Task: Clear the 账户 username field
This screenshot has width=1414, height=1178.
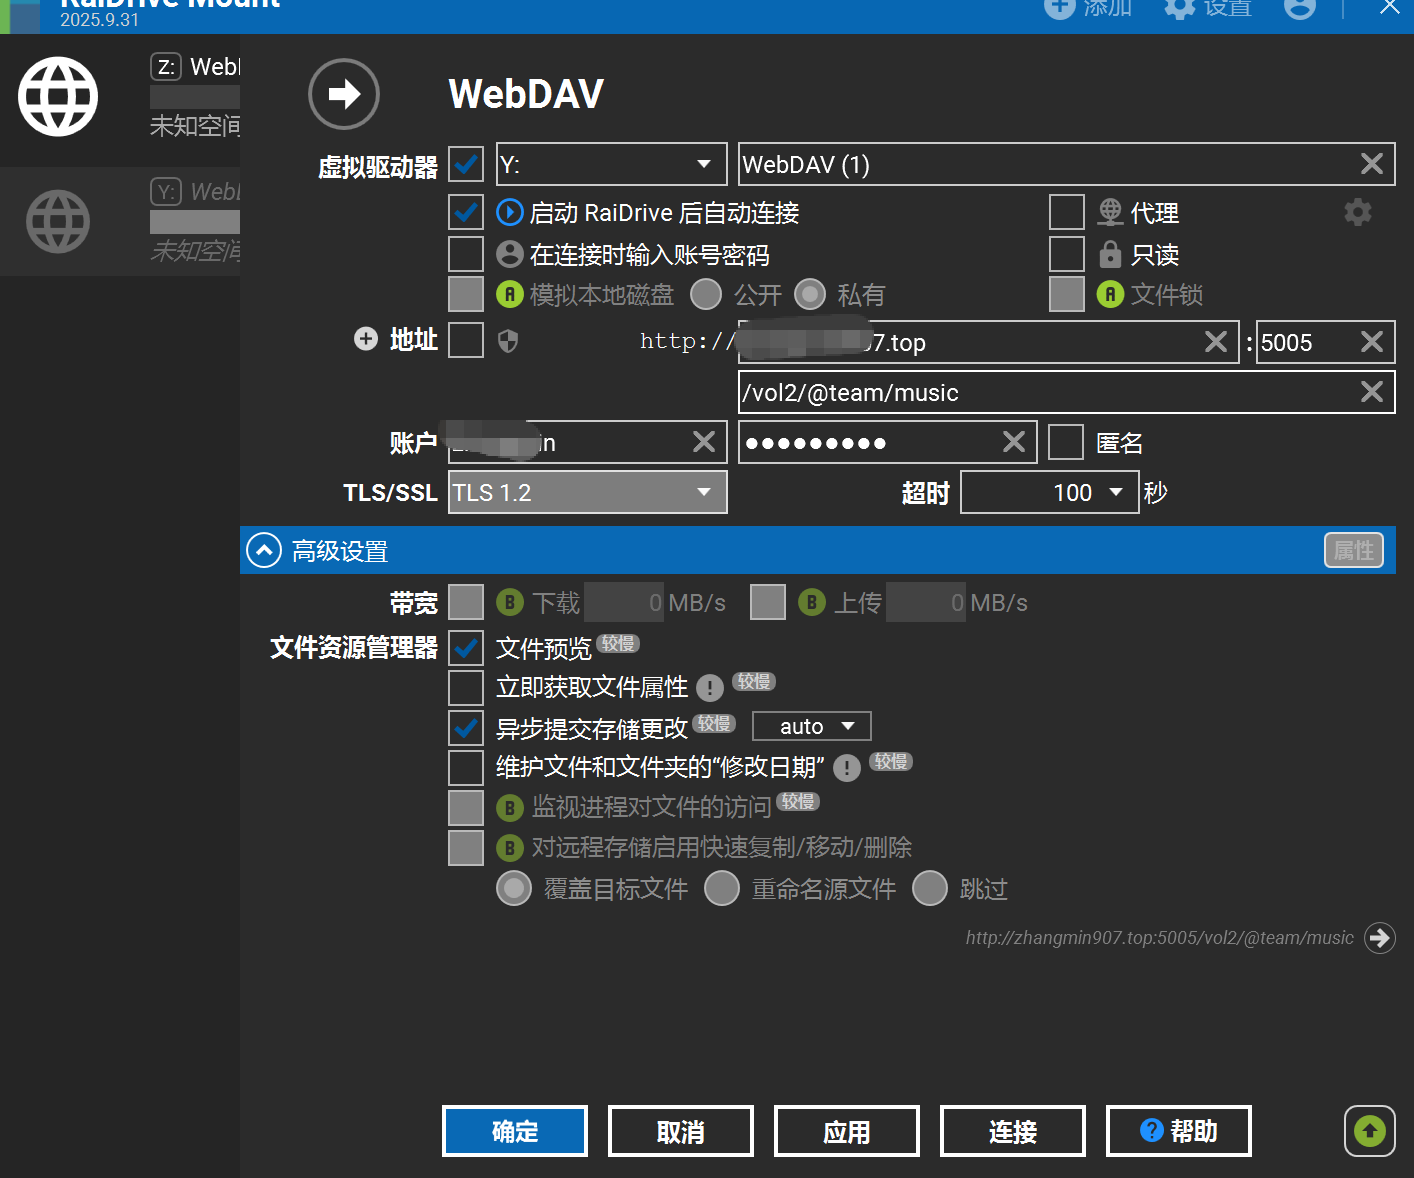Action: [x=704, y=442]
